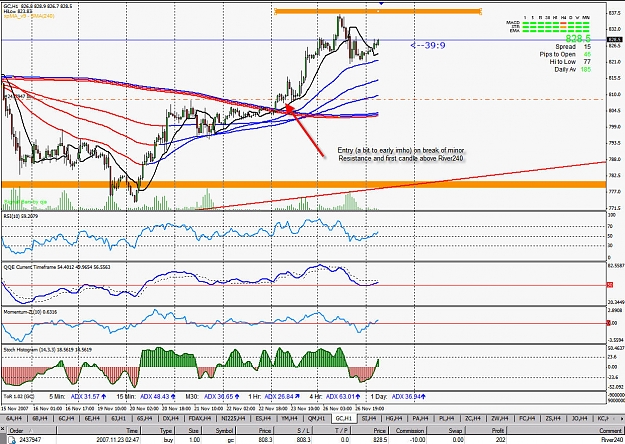Select the ZW,H4 chart tab
Screen dimensions: 625x444
click(499, 418)
